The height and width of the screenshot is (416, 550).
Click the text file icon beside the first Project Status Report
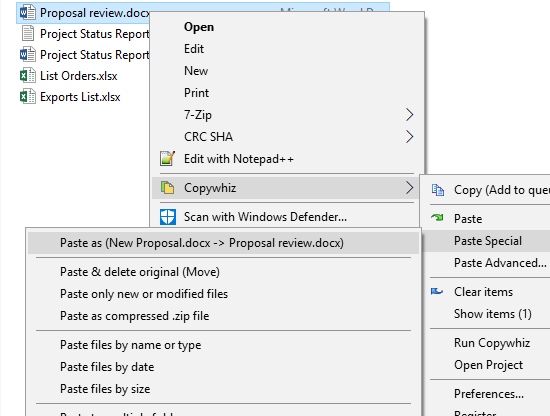28,34
